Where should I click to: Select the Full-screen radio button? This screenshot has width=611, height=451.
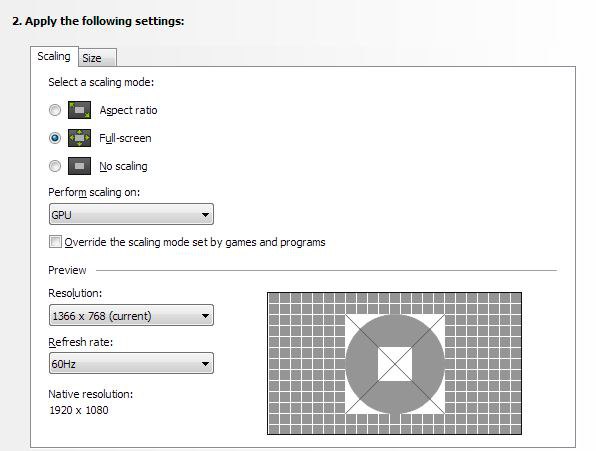click(x=55, y=138)
